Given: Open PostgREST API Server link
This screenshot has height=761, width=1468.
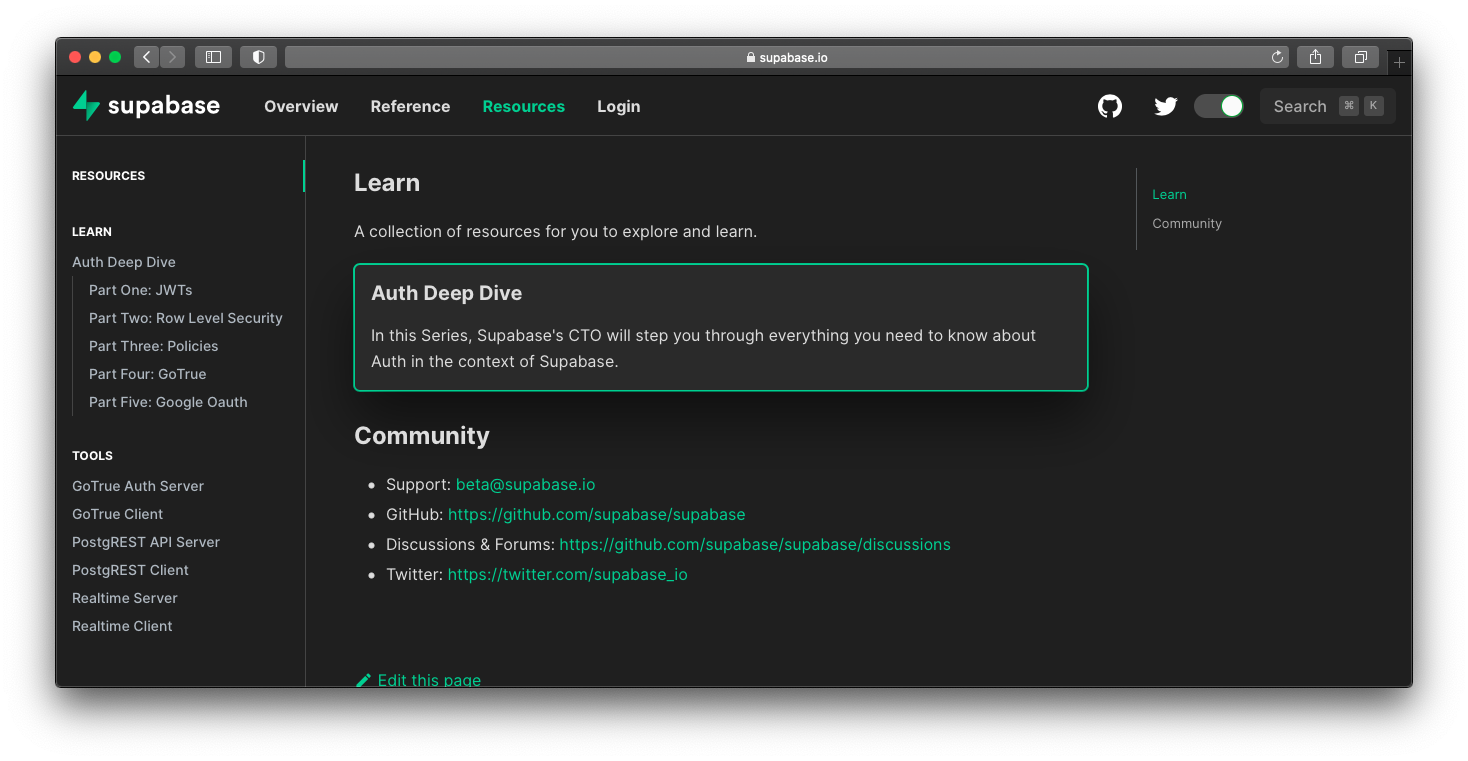Looking at the screenshot, I should point(146,542).
